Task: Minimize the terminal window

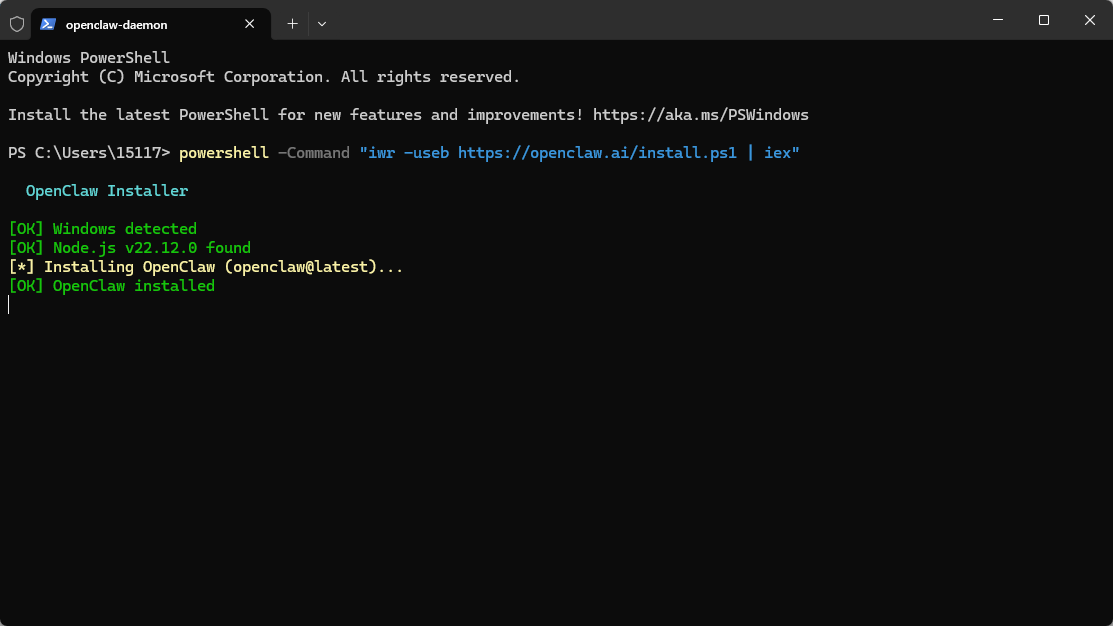Action: [998, 20]
